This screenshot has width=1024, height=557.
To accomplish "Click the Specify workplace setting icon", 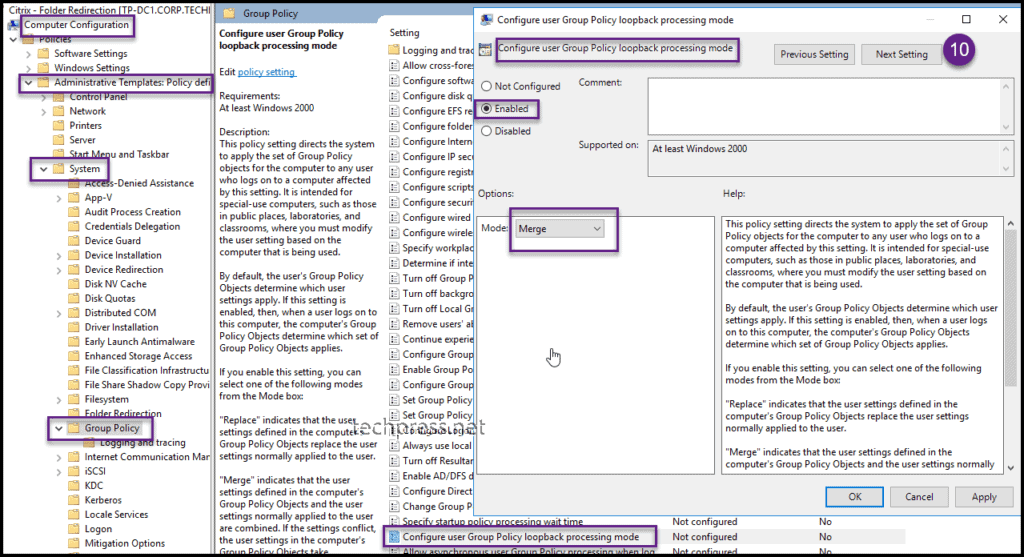I will (394, 247).
